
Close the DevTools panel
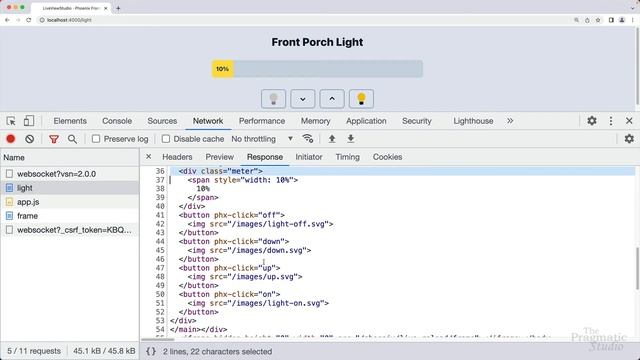click(x=629, y=121)
